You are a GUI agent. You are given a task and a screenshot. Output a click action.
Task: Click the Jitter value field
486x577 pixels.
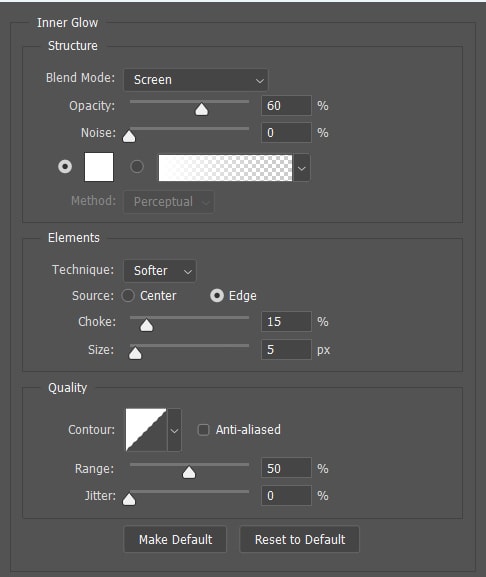(x=286, y=496)
